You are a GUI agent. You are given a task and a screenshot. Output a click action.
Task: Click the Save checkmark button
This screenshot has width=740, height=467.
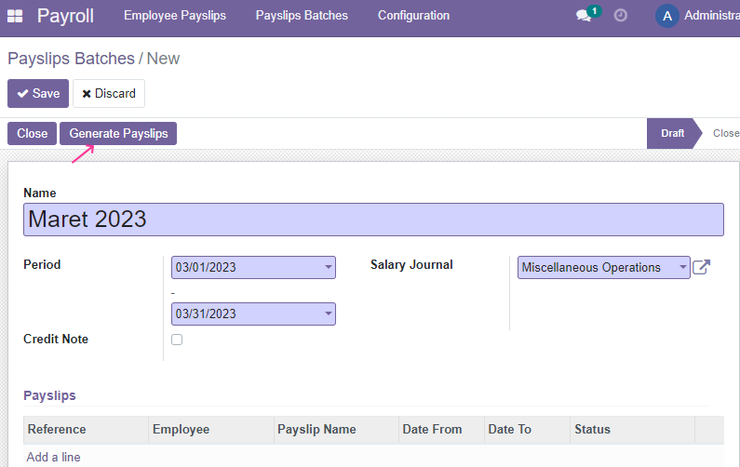(x=38, y=93)
